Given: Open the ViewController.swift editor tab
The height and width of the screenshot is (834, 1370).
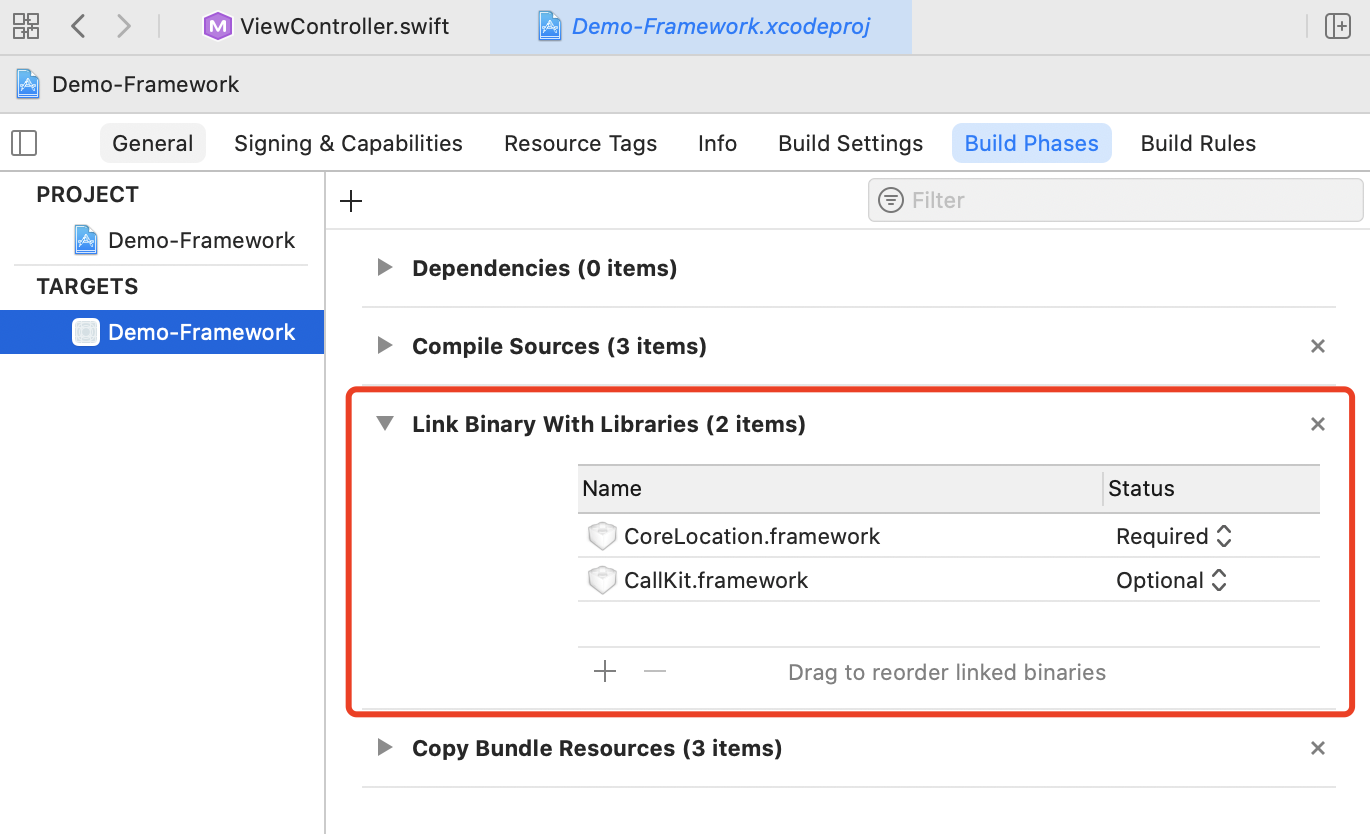Looking at the screenshot, I should click(x=332, y=26).
